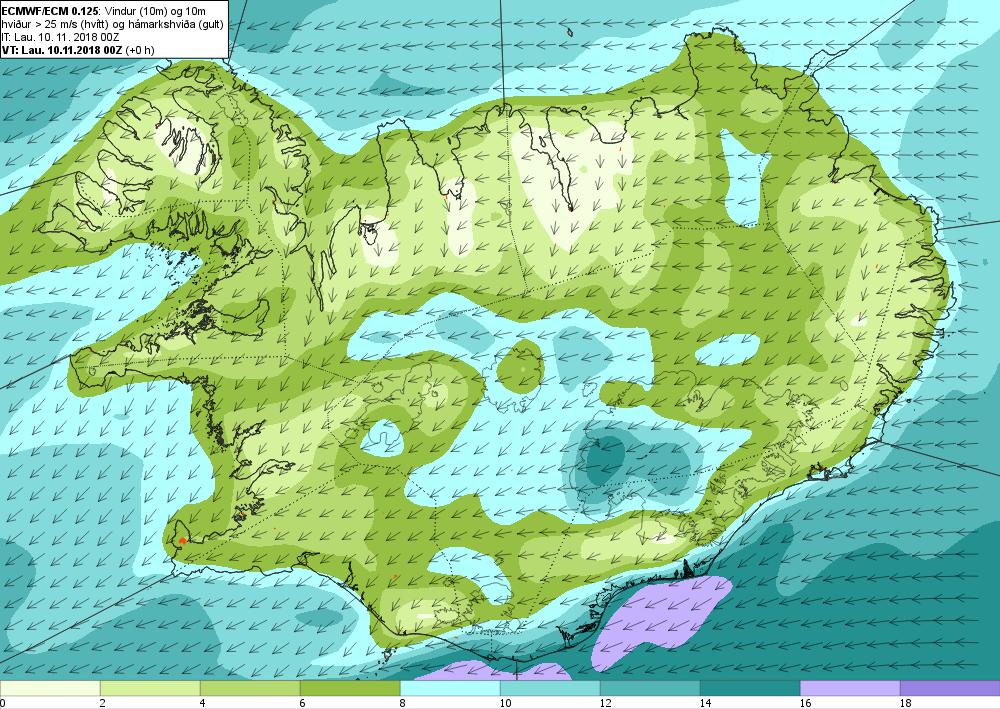
Task: Click the 10–12 m/s turquoise legend swatch
Action: coord(550,688)
